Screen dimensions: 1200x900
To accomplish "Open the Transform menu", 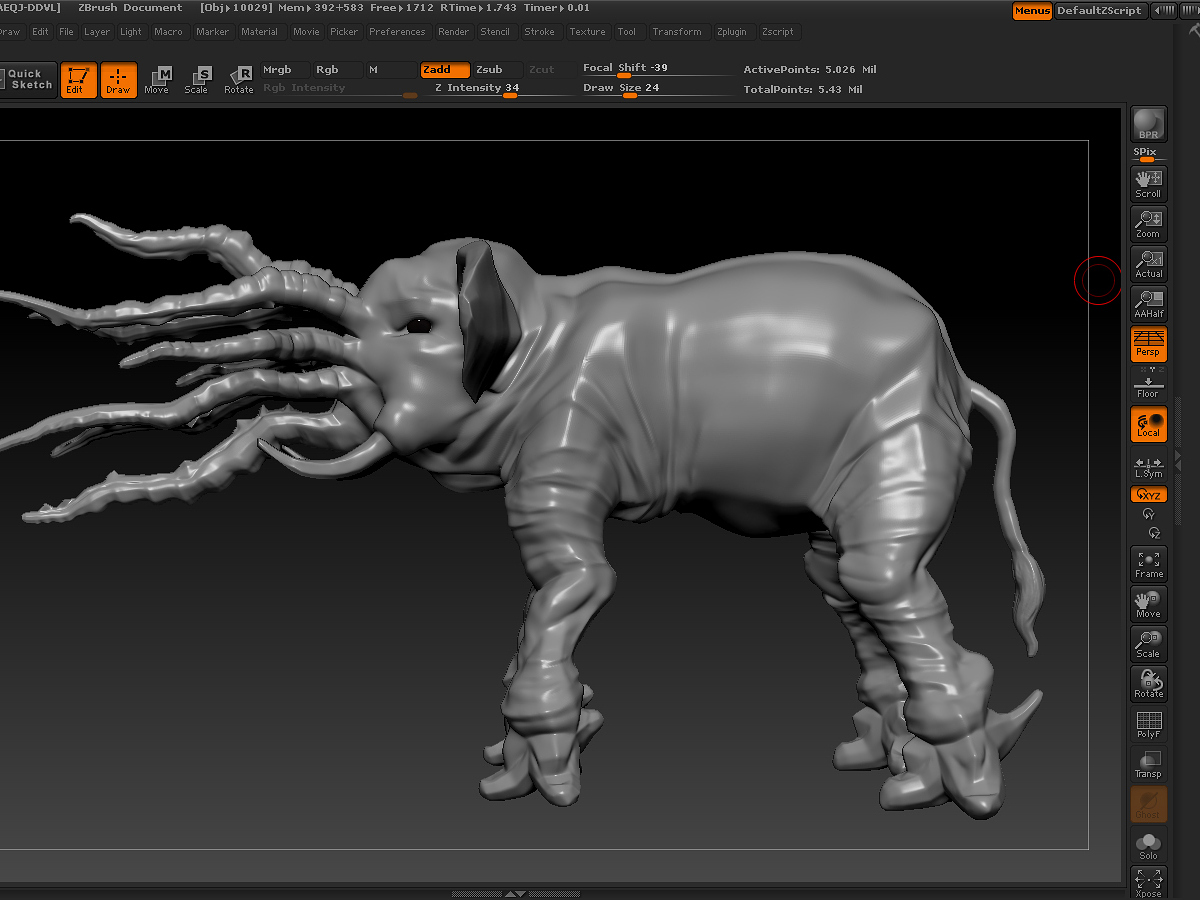I will [x=677, y=32].
